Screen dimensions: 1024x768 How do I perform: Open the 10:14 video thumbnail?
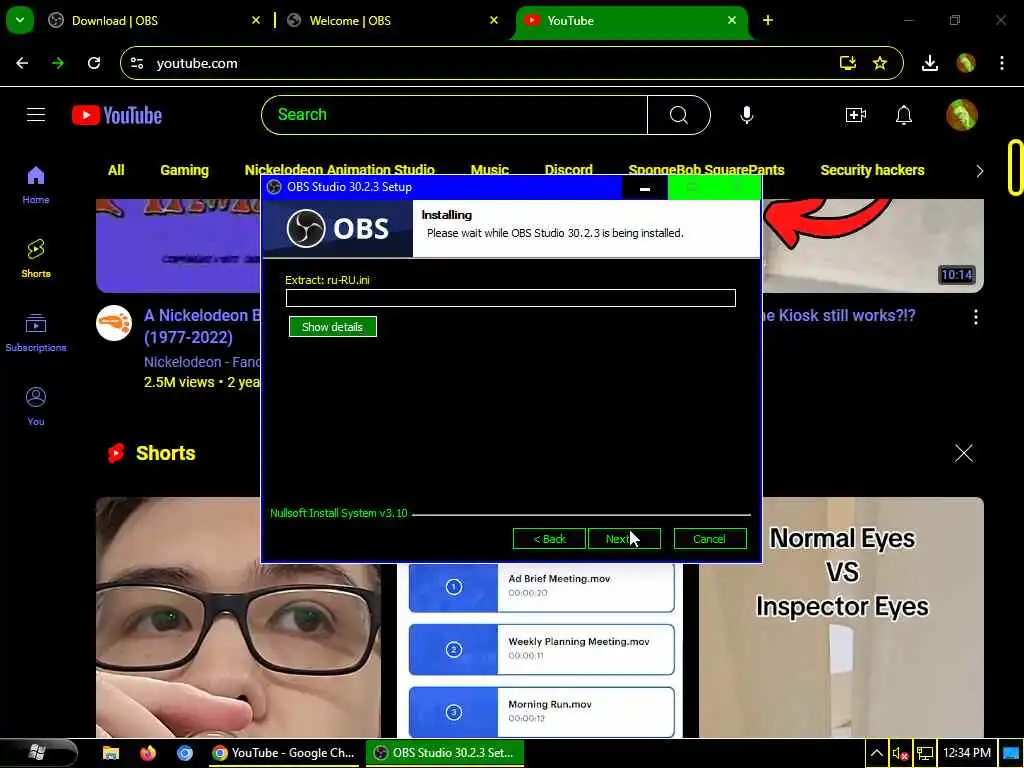[x=873, y=246]
